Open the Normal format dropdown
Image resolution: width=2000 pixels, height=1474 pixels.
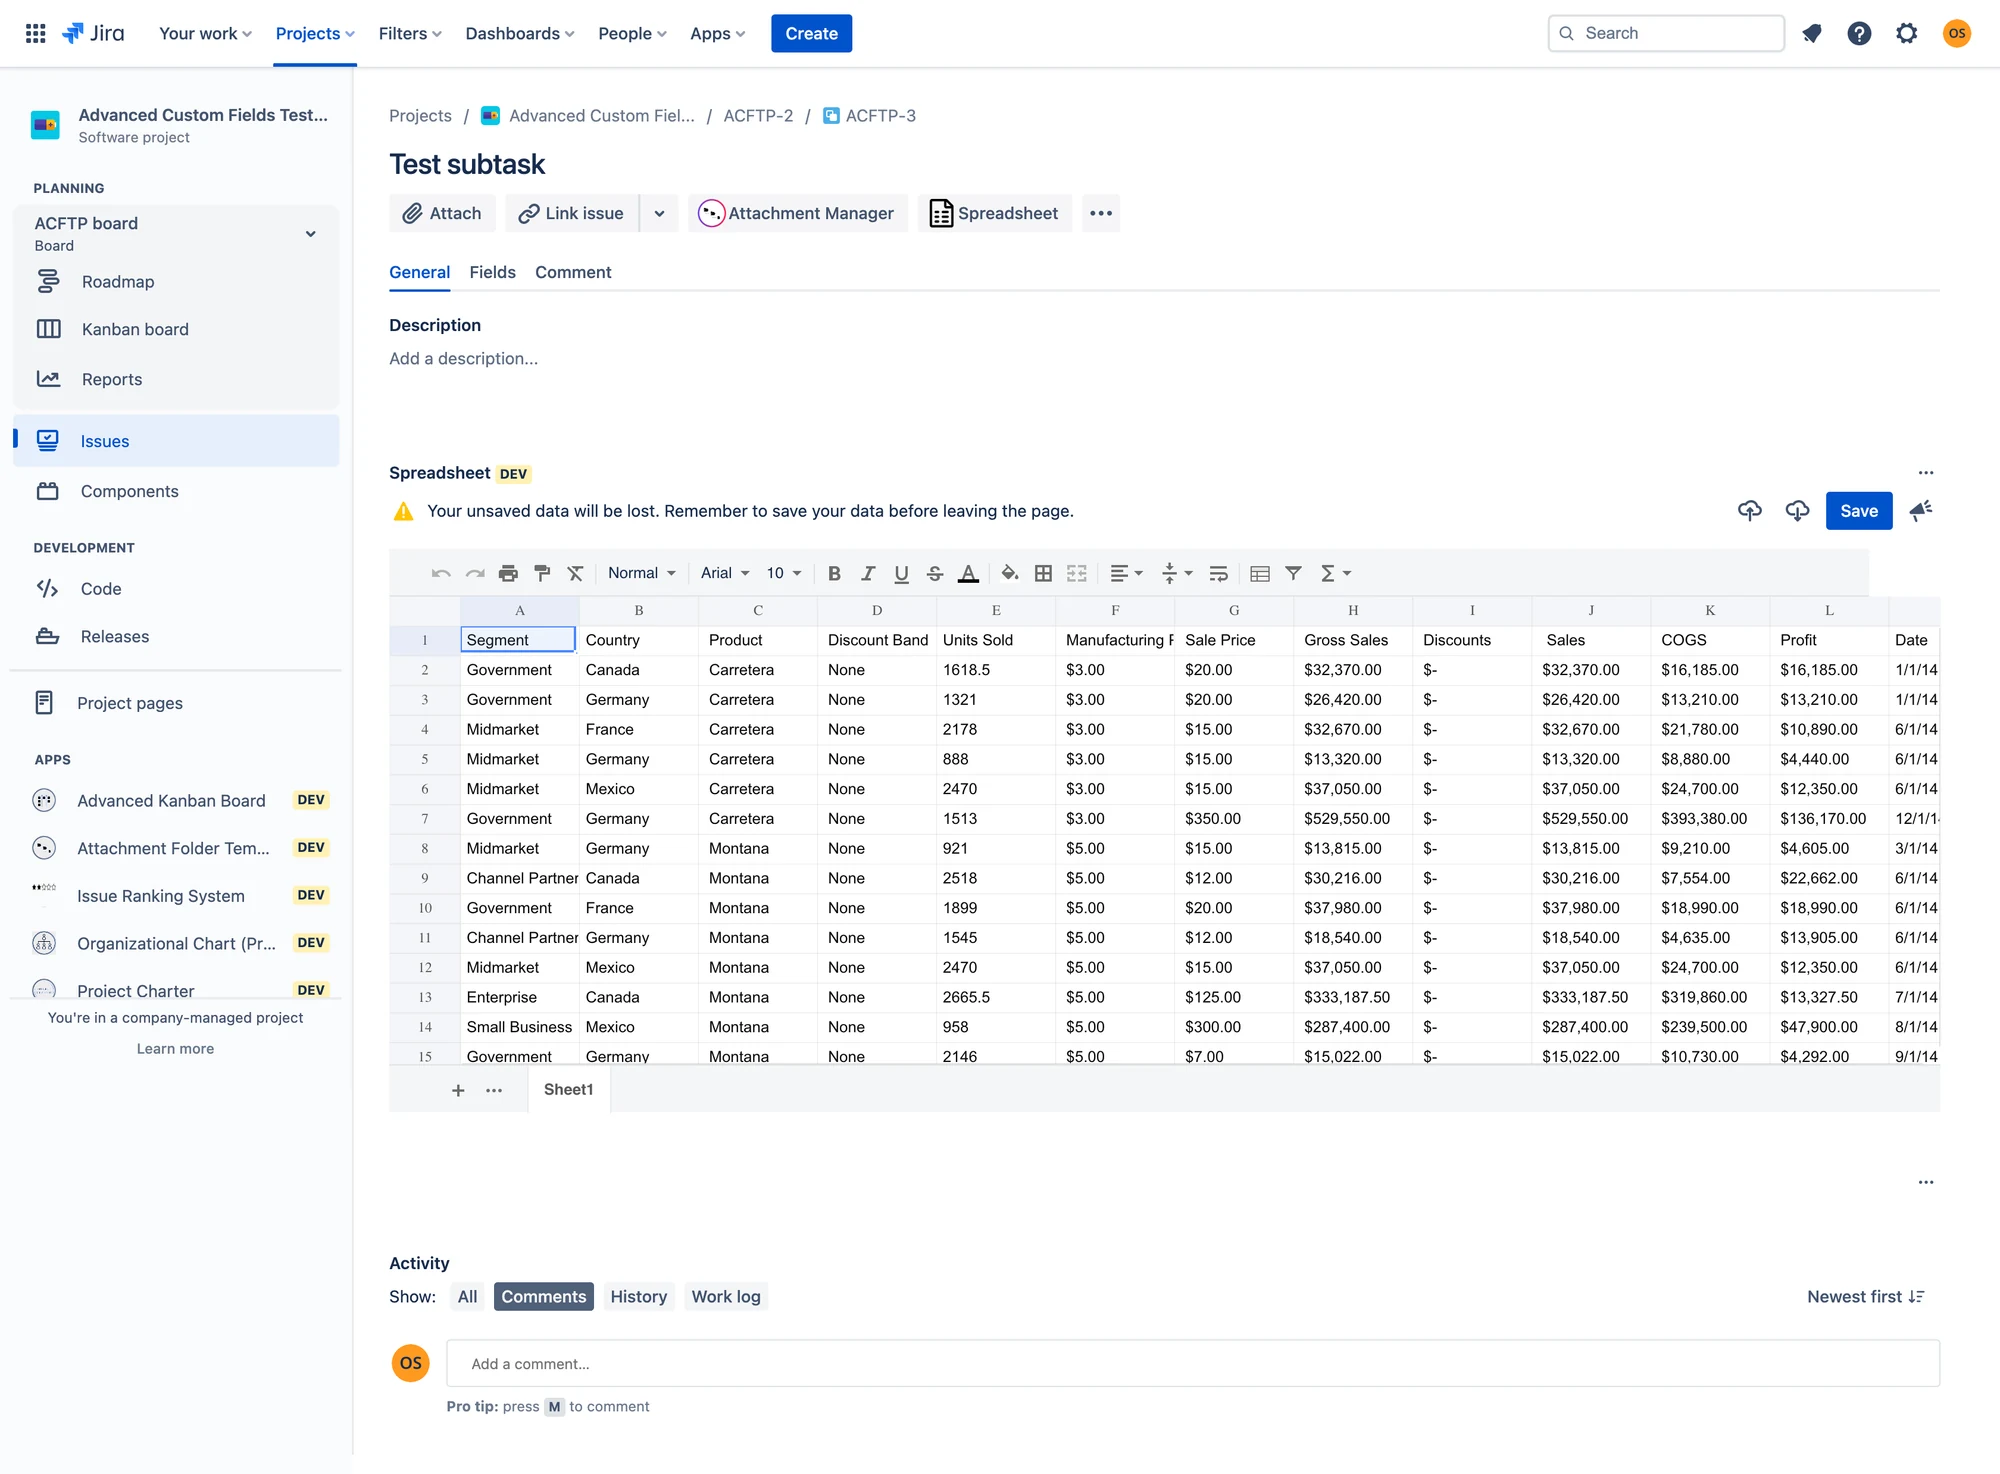click(x=642, y=573)
